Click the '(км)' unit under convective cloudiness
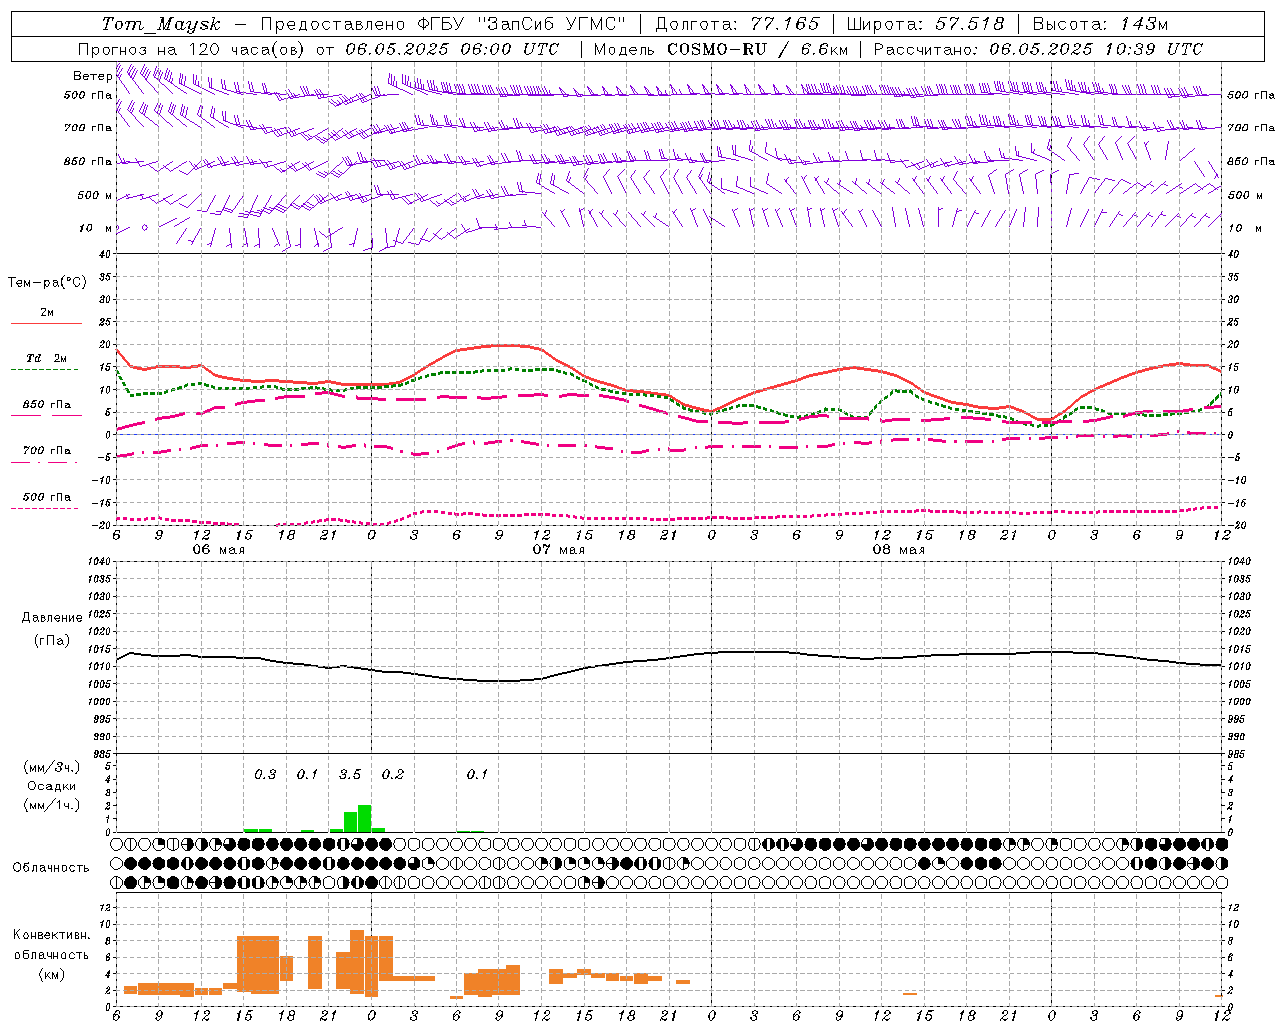The image size is (1280, 1024). 51,974
